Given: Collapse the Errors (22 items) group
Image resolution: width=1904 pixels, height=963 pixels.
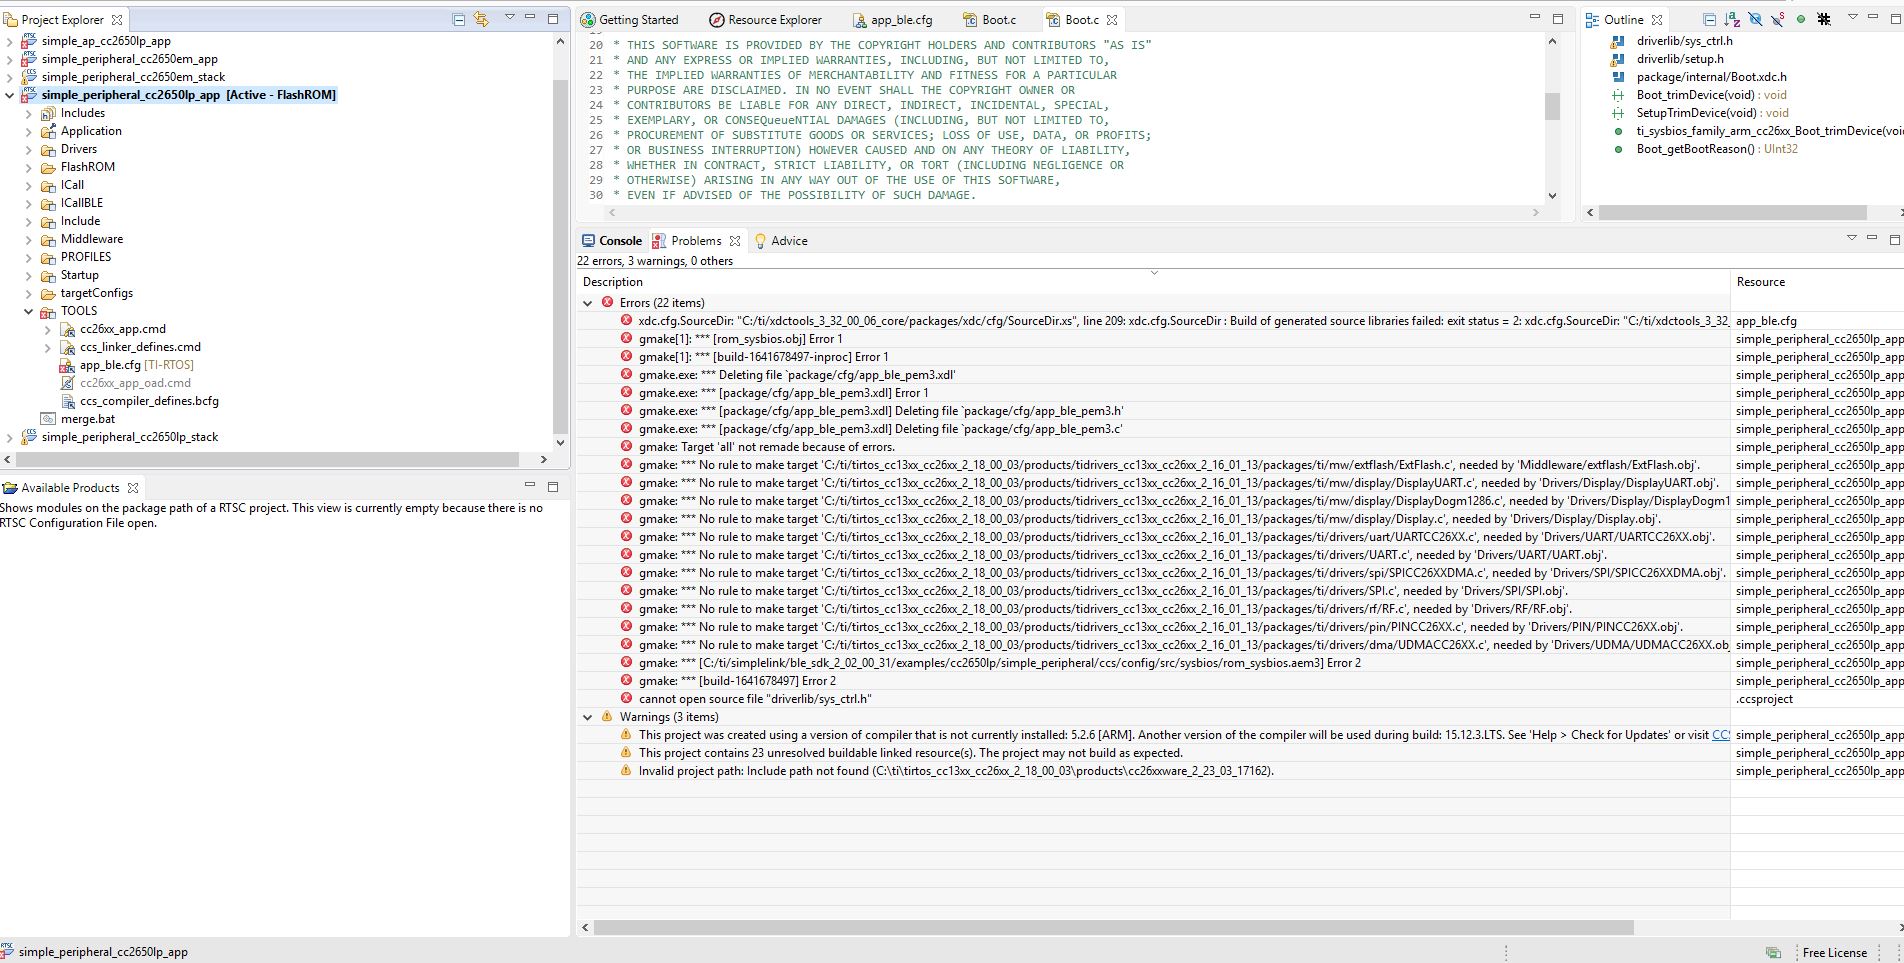Looking at the screenshot, I should pyautogui.click(x=588, y=303).
